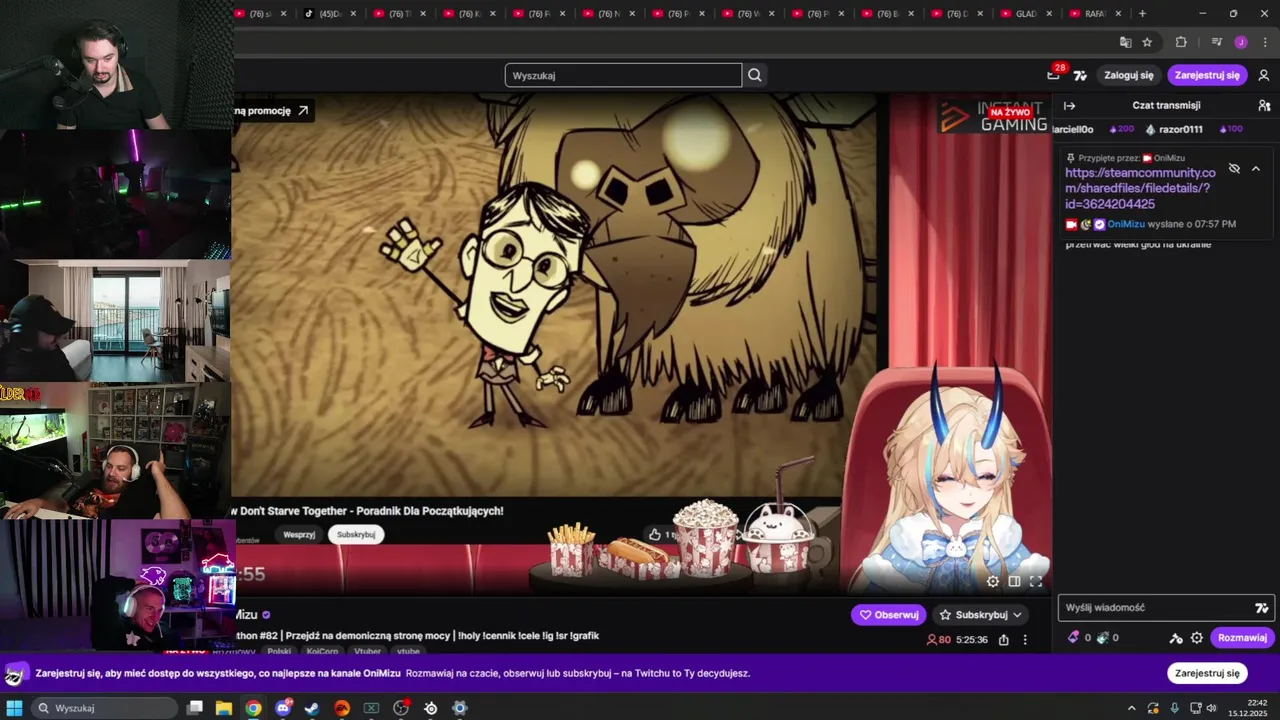
Task: Switch to the GLAD browser tab
Action: coord(1024,14)
